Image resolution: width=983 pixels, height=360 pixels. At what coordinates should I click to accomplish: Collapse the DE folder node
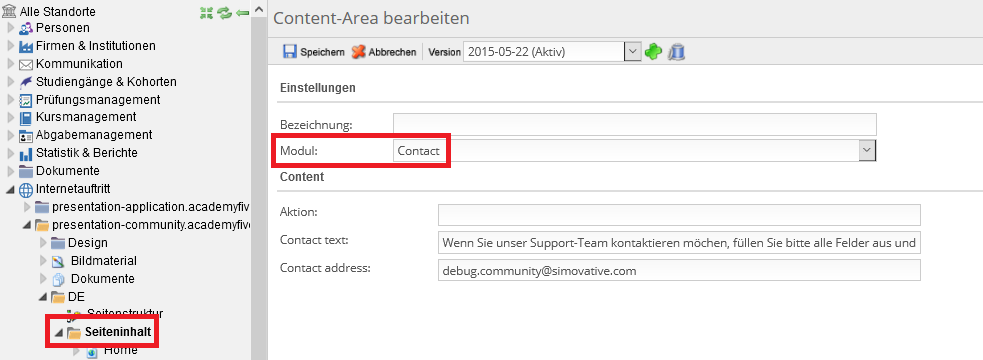tap(43, 297)
